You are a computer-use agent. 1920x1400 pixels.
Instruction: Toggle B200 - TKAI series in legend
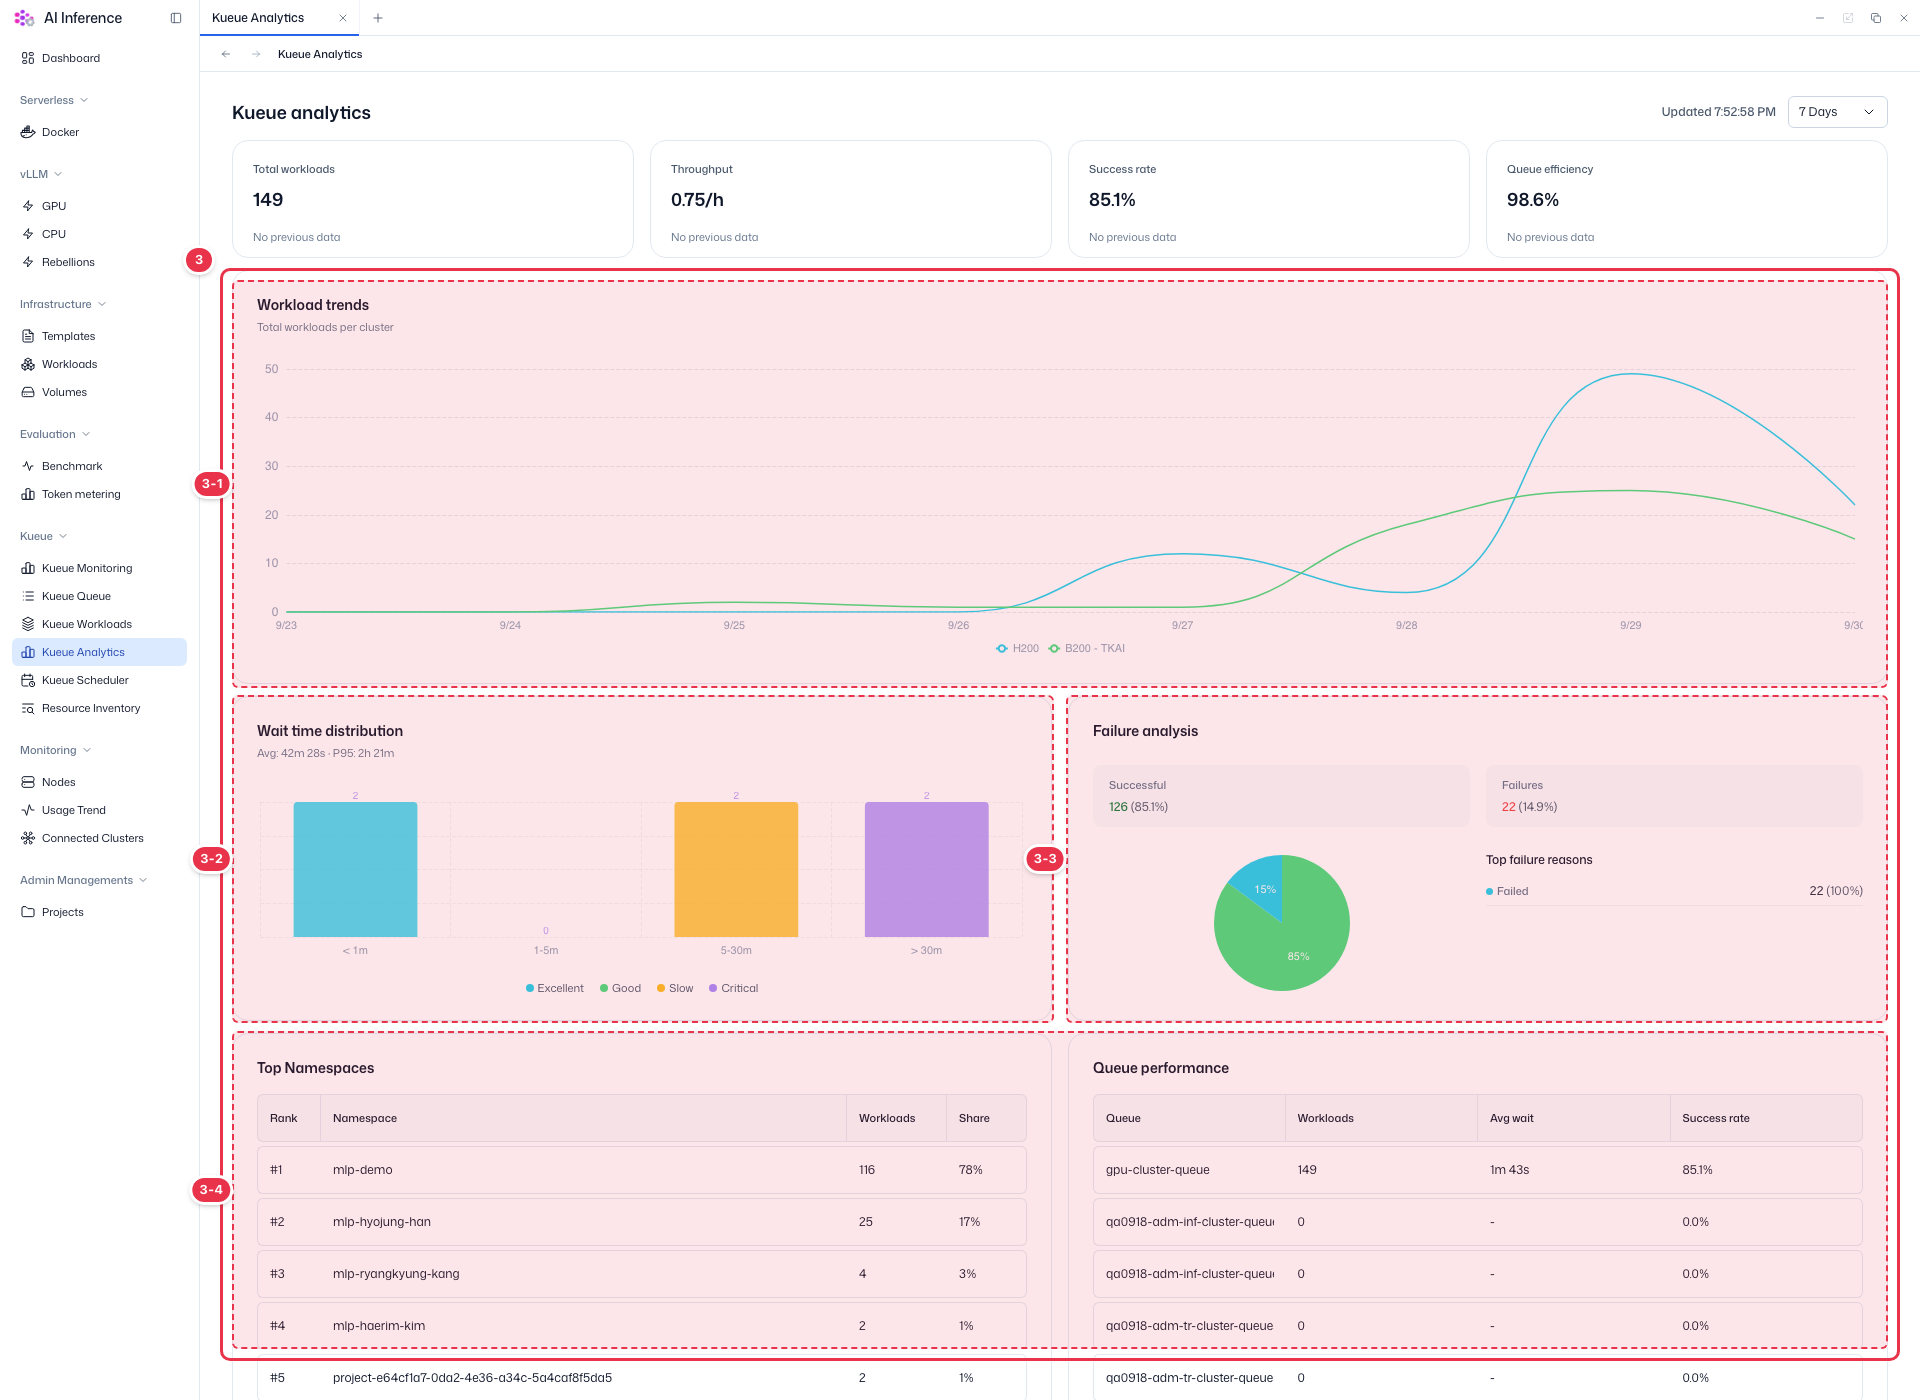(1086, 648)
